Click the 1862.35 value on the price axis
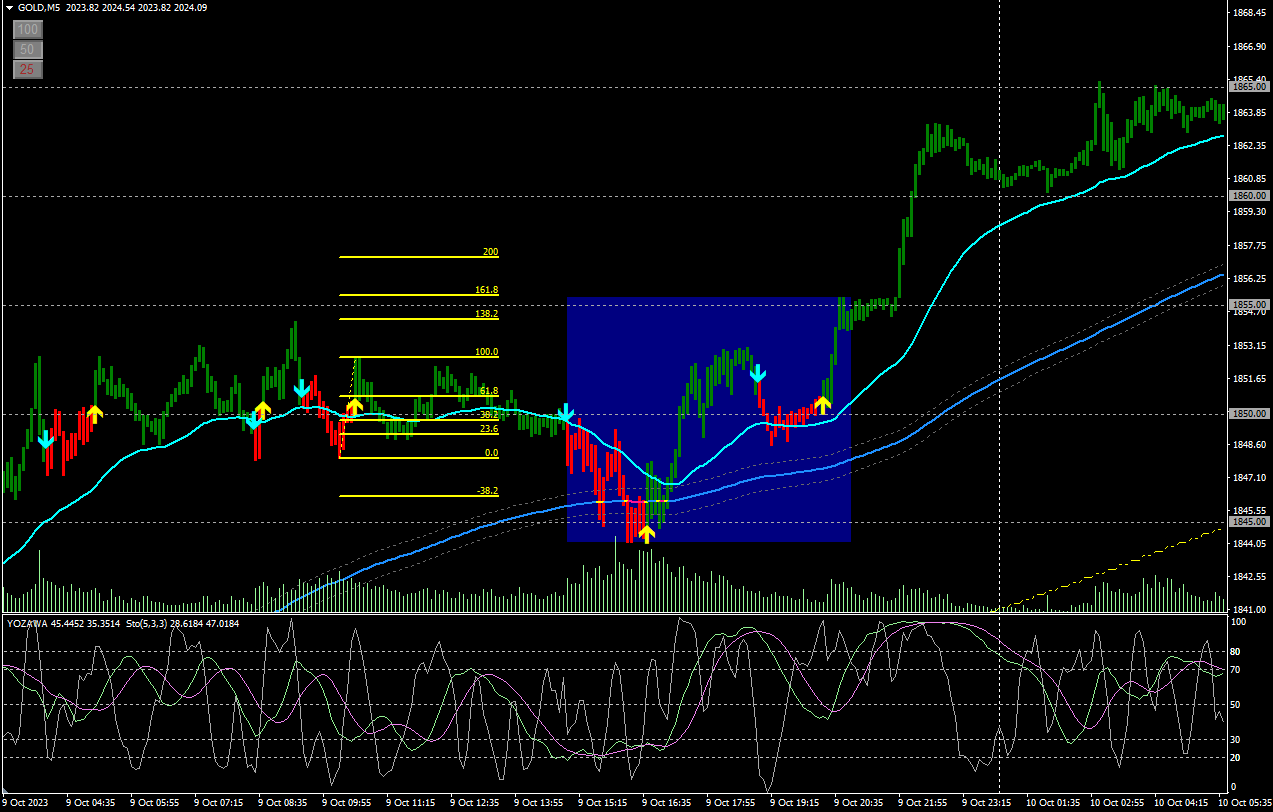 [1251, 146]
